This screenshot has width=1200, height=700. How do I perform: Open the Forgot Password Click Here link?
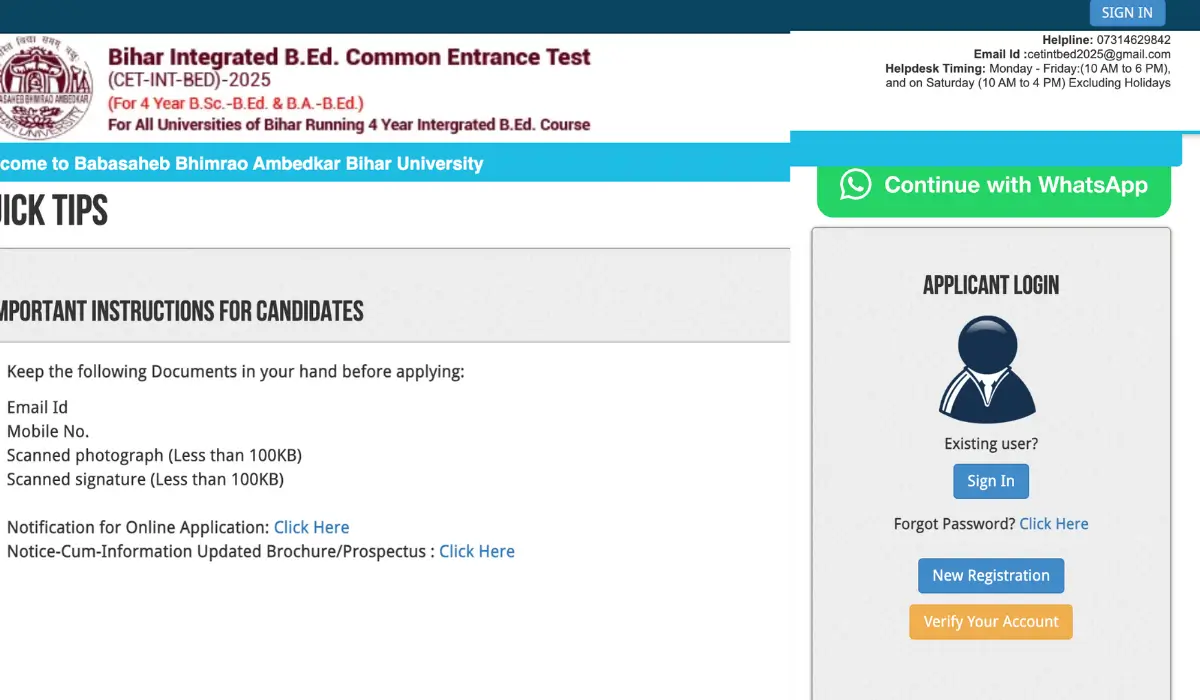1053,524
